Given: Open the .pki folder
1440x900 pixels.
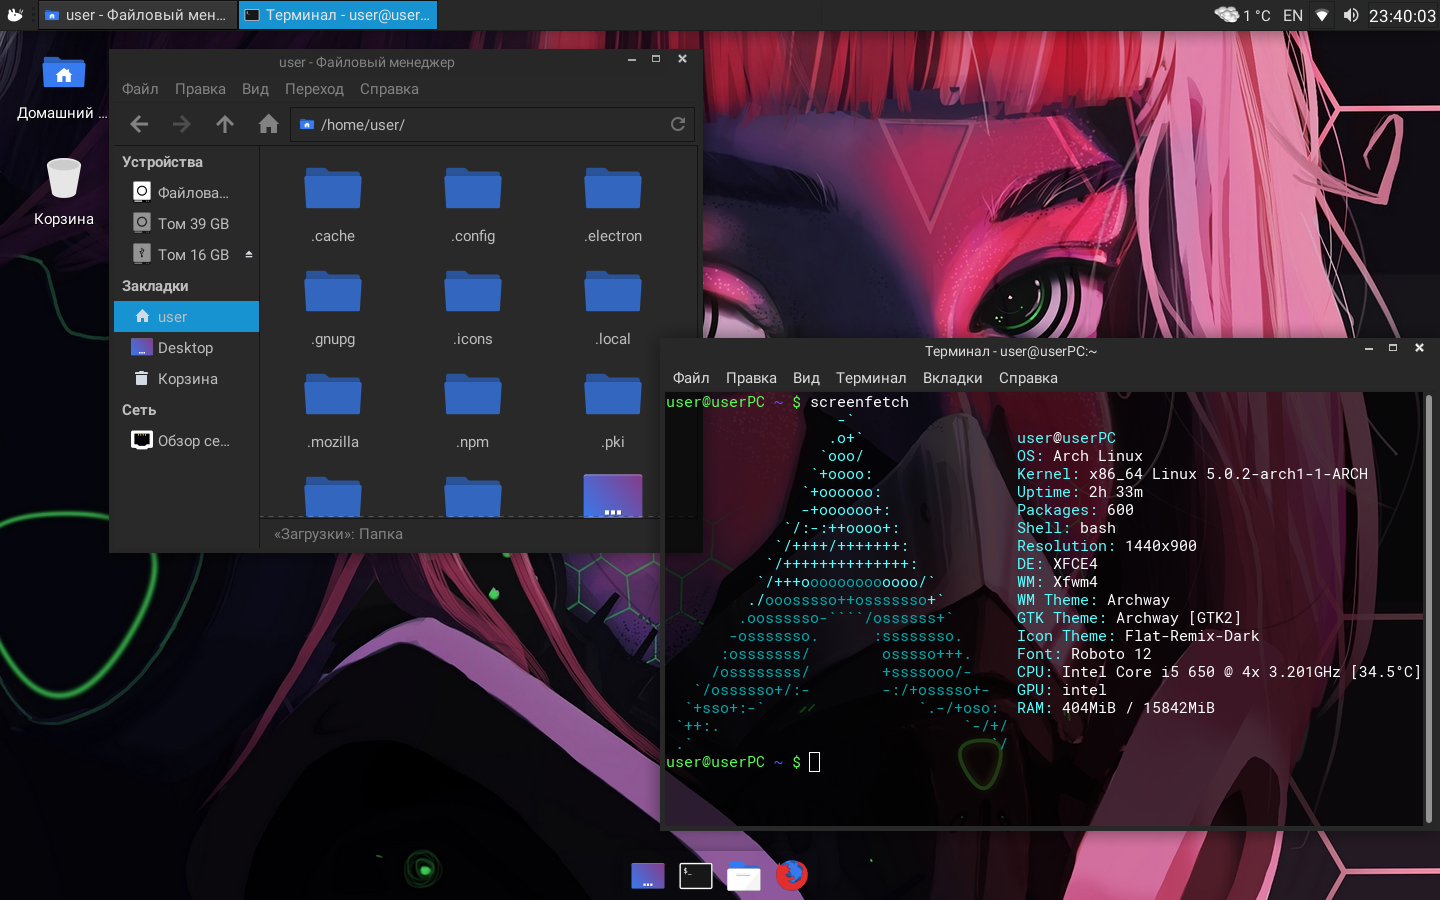Looking at the screenshot, I should tap(613, 412).
